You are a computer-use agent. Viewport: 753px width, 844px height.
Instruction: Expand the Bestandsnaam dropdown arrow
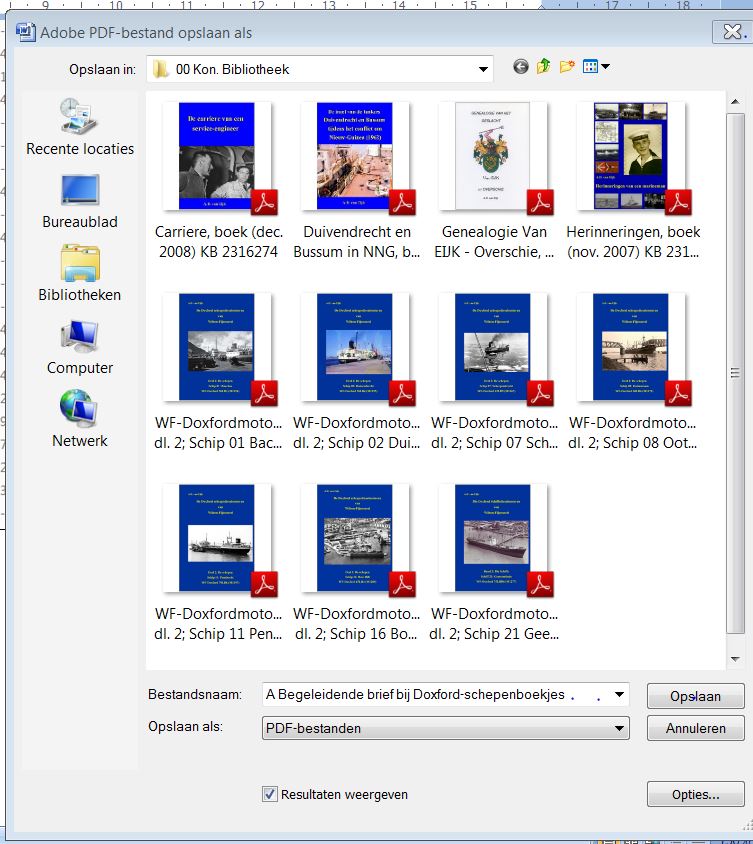[620, 694]
